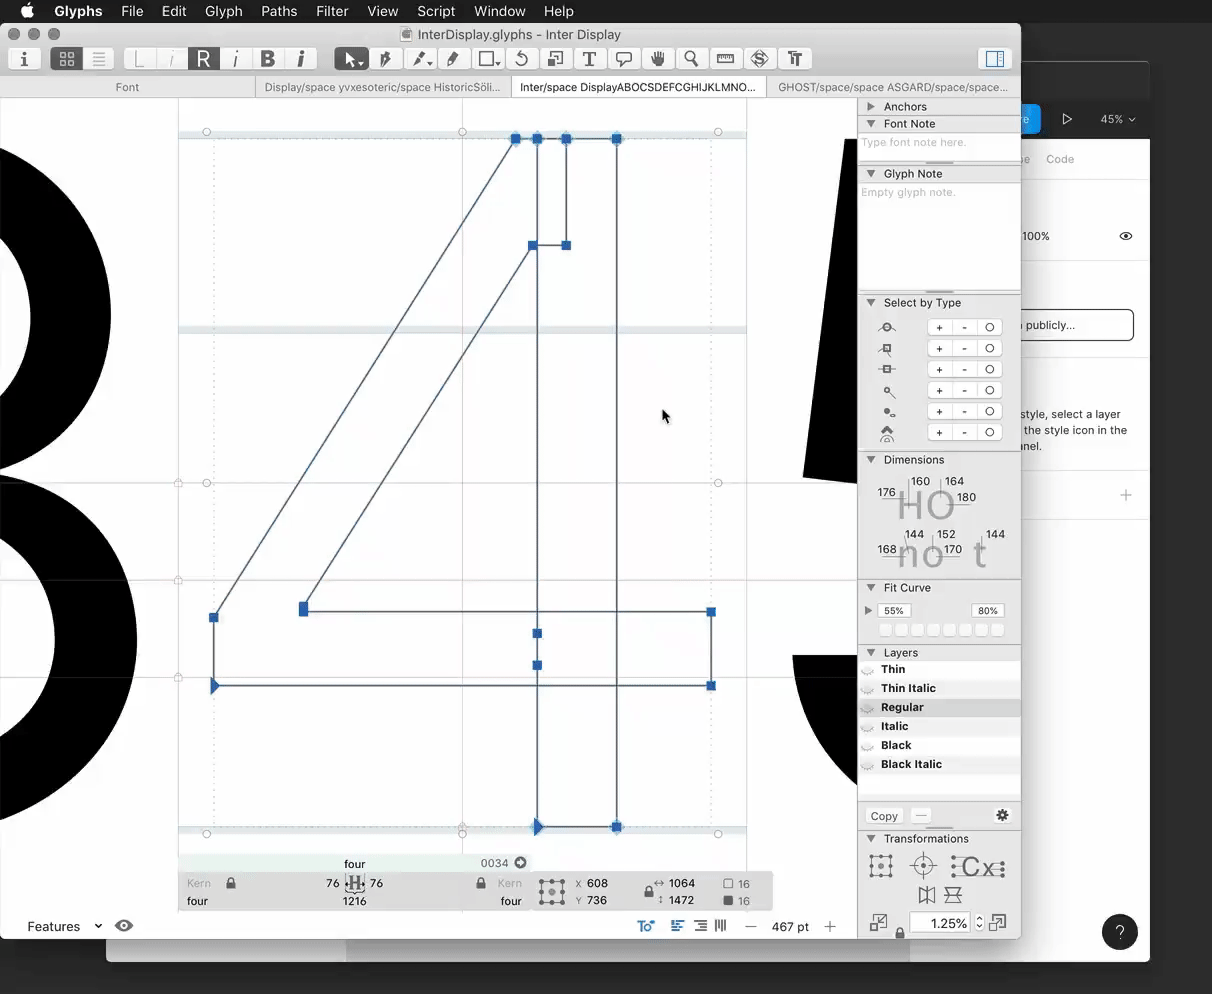
Task: Toggle Thin Italic layer visibility
Action: point(868,689)
